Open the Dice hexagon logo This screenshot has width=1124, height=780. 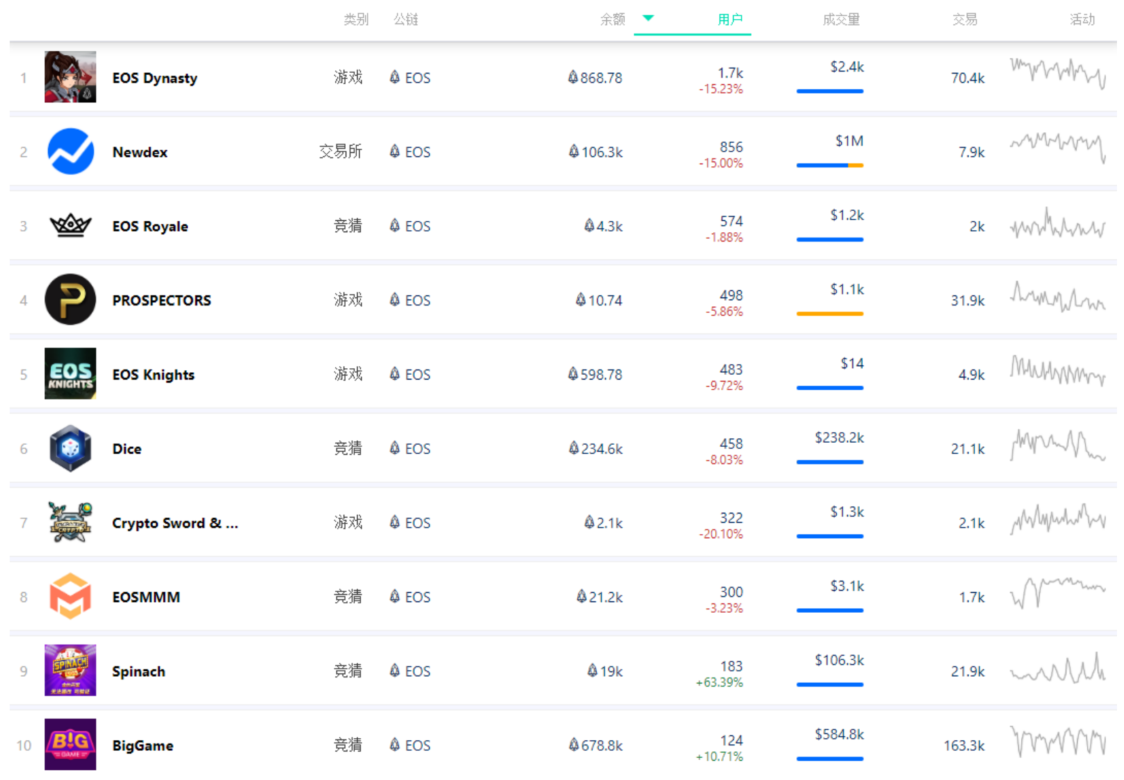70,448
